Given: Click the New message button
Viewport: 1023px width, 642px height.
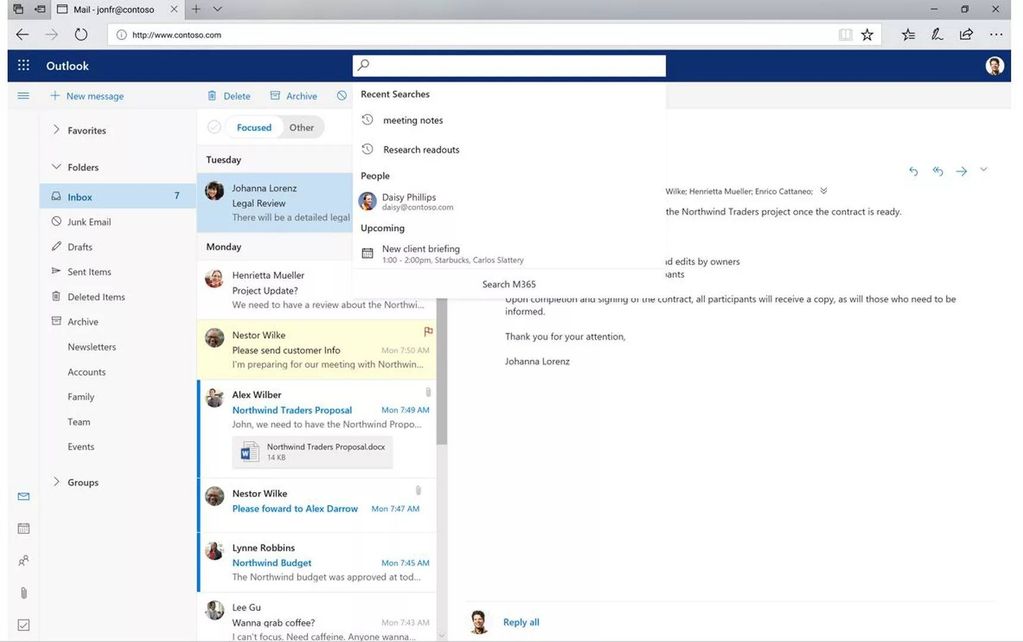Looking at the screenshot, I should point(87,96).
